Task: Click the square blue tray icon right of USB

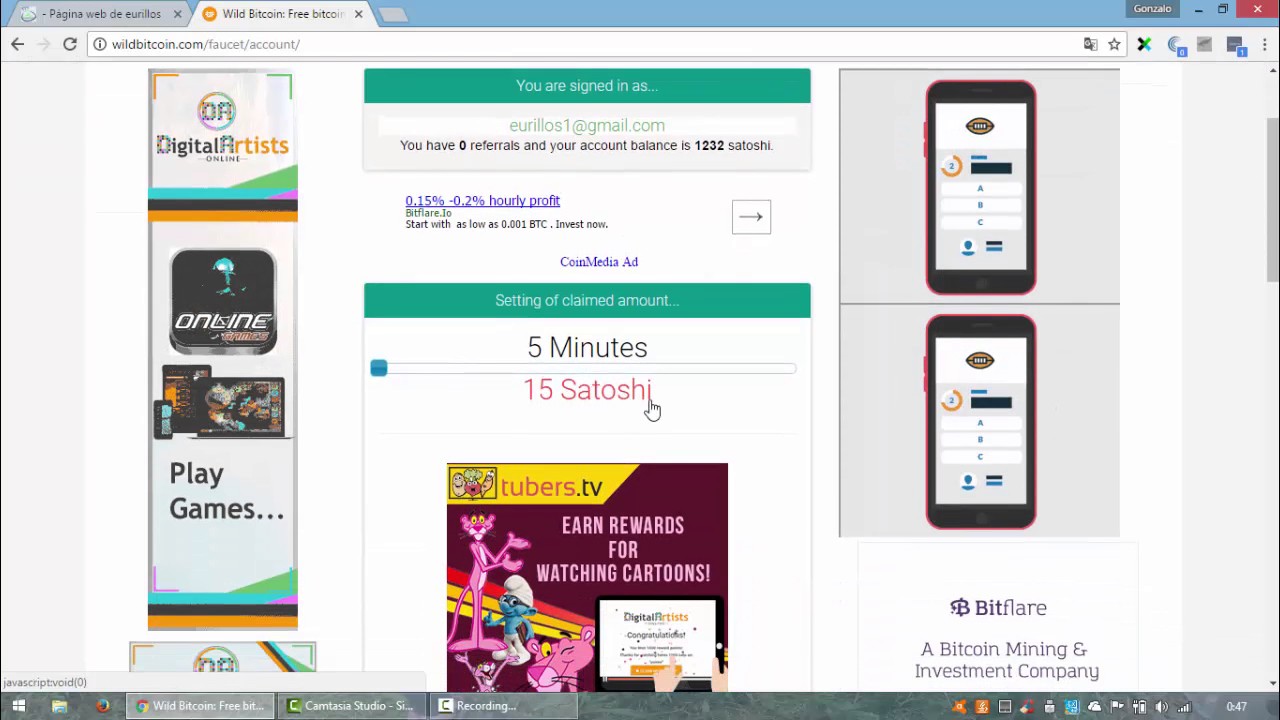Action: [1071, 706]
